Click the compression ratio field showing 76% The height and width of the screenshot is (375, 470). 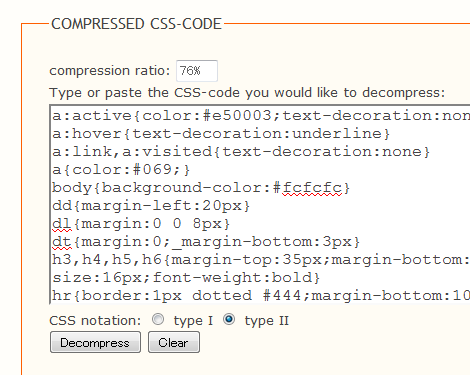pos(197,71)
